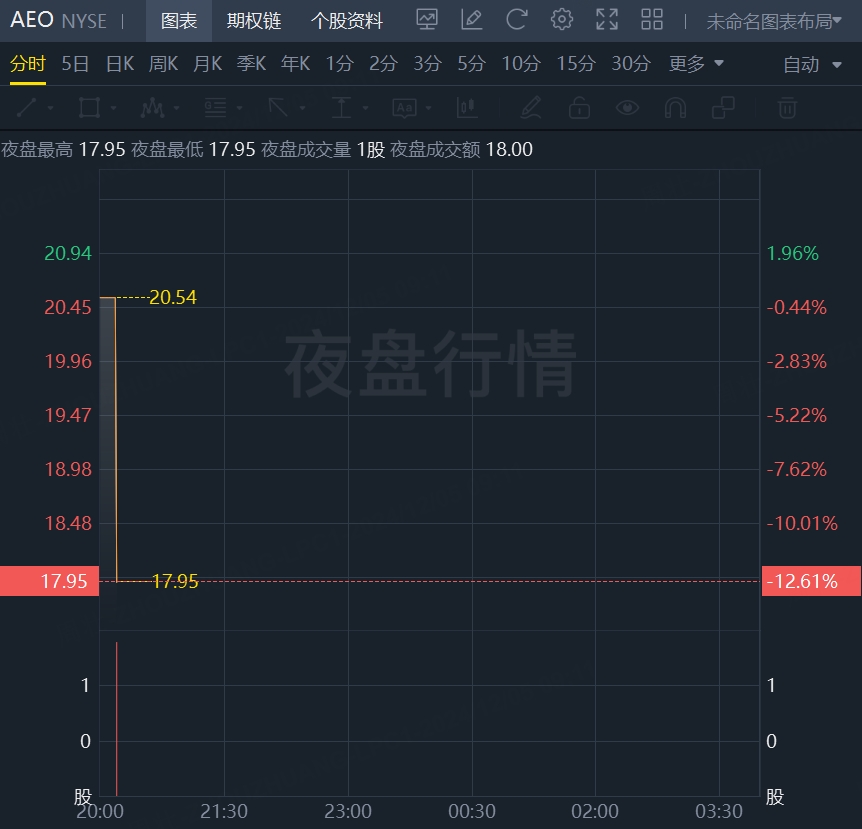The image size is (862, 829).
Task: Expand the text tool dropdown arrow
Action: [x=428, y=108]
